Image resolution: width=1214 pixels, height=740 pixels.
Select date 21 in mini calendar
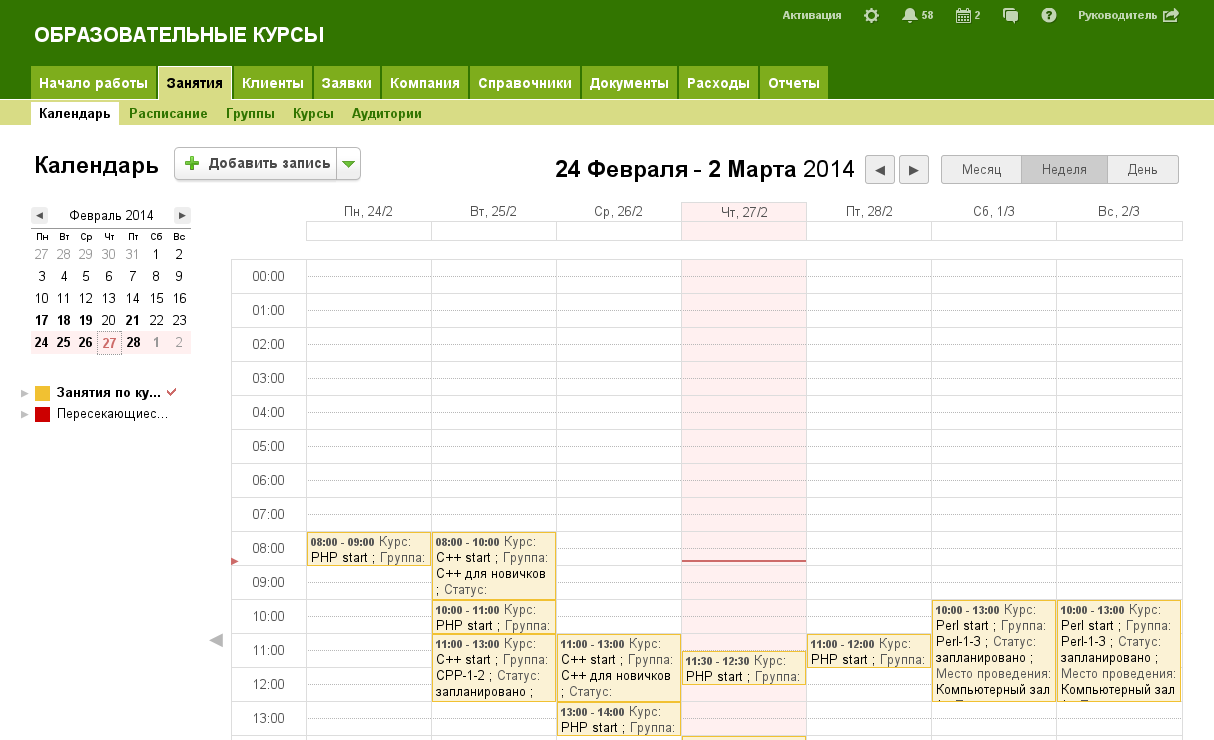click(133, 320)
